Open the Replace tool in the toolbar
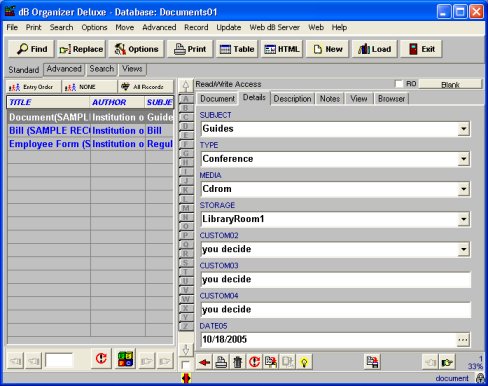 coord(81,49)
